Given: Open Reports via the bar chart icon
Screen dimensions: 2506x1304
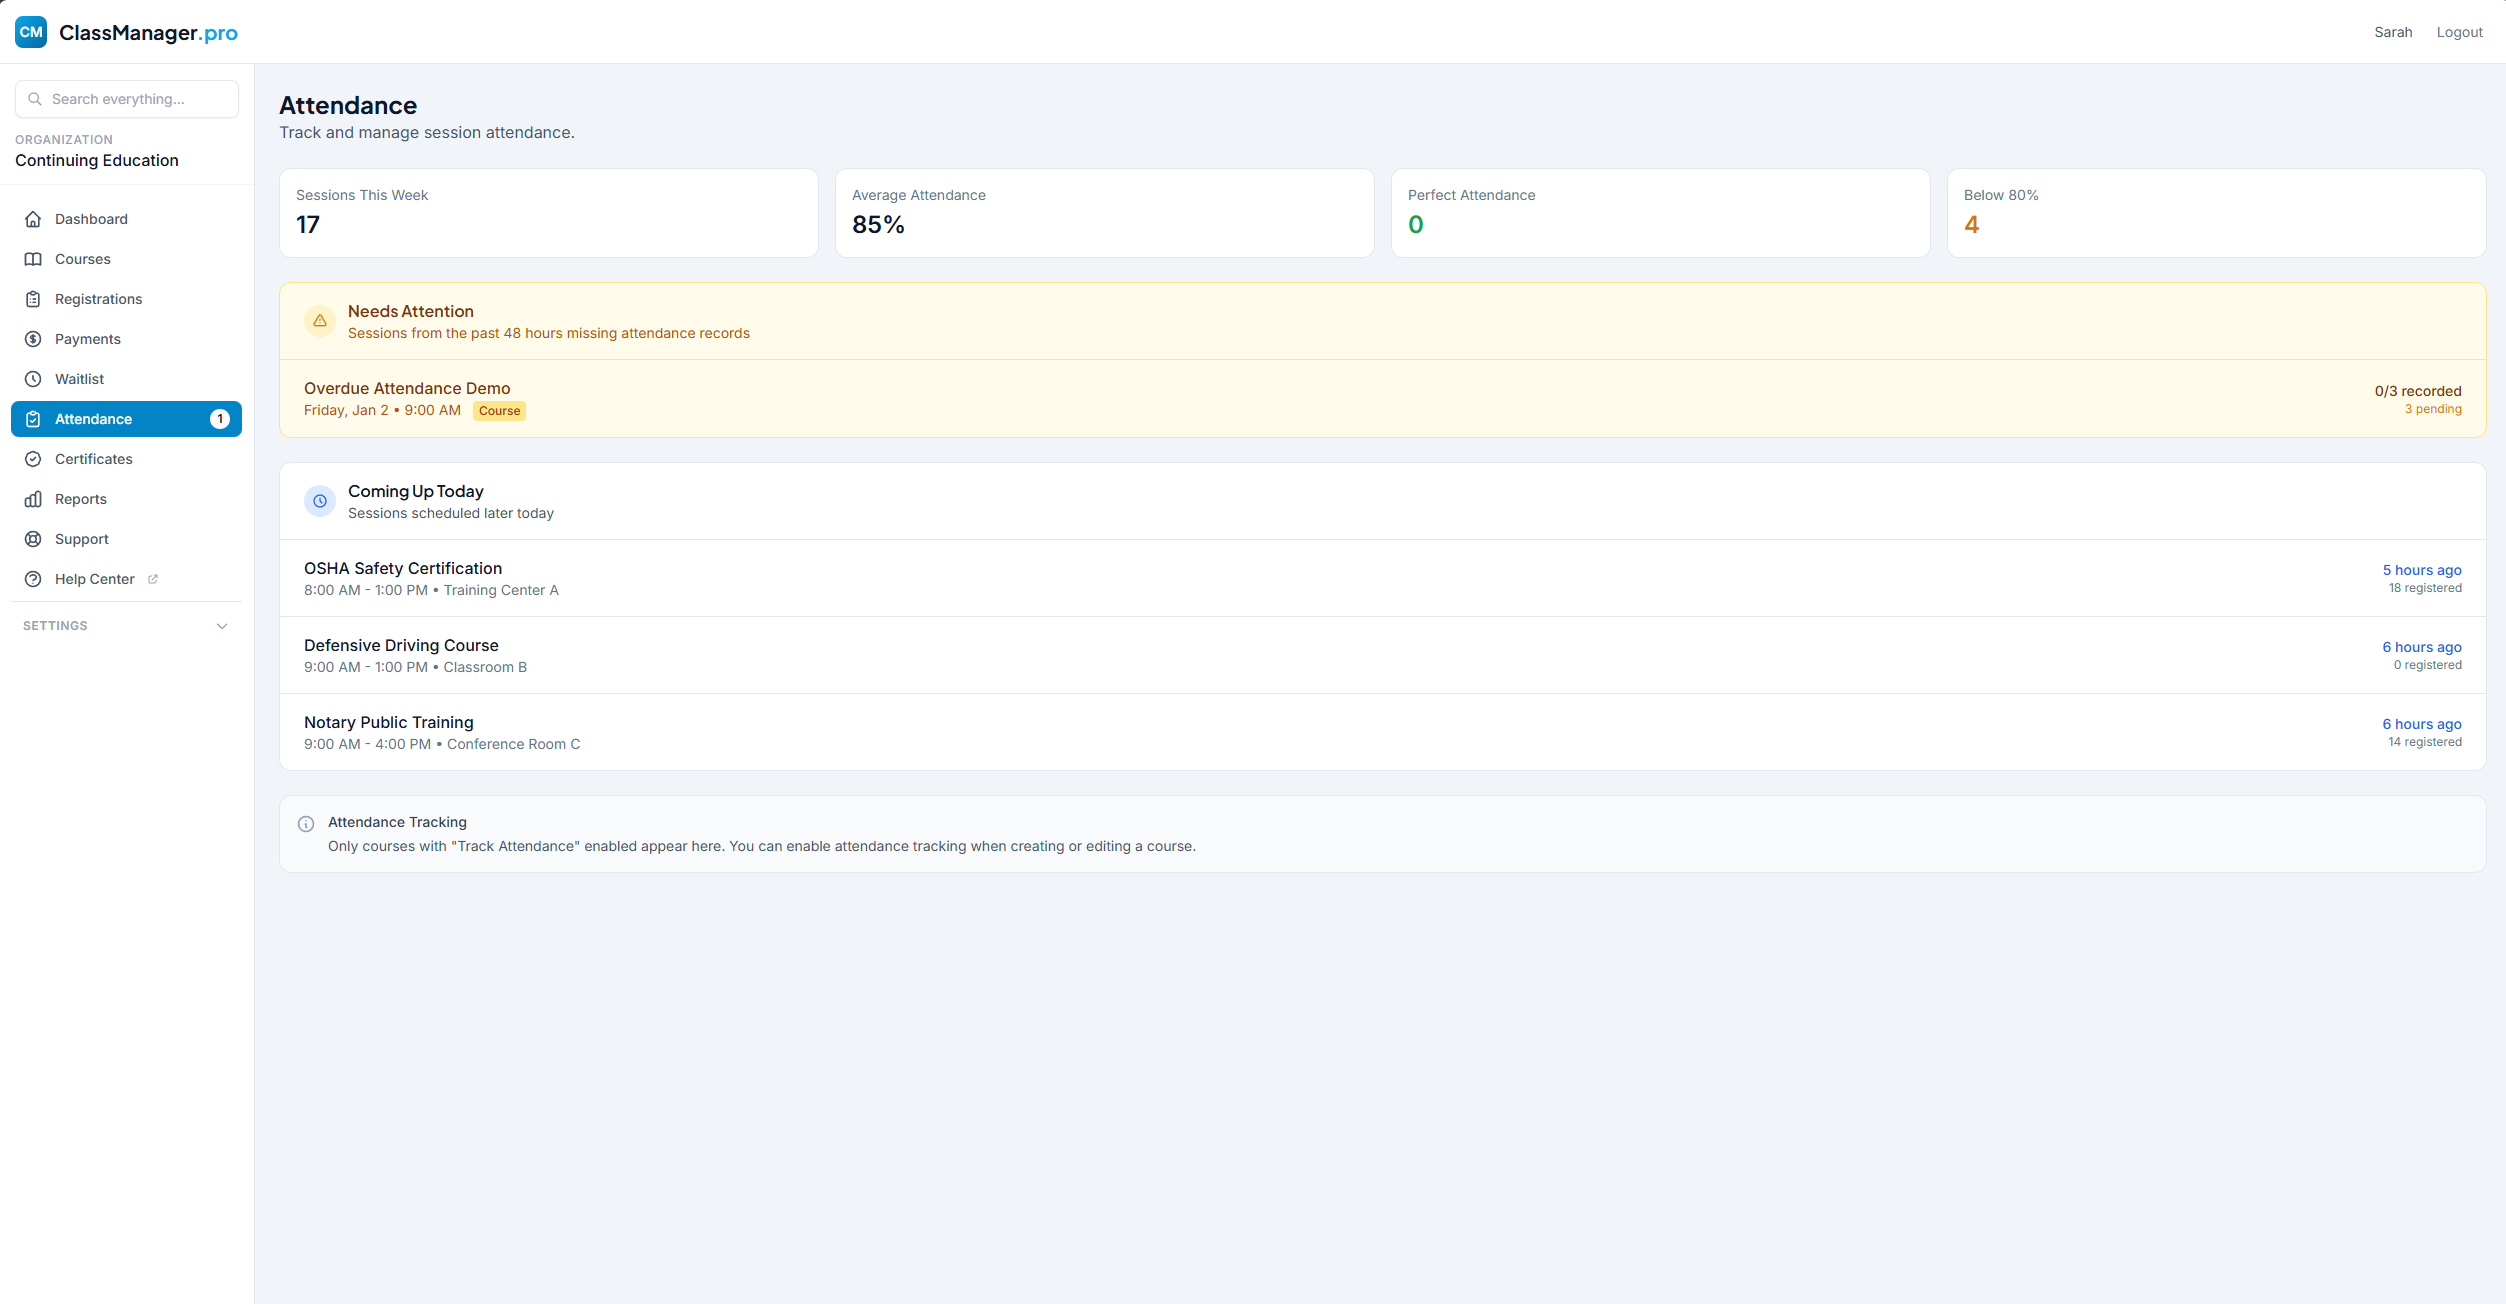Looking at the screenshot, I should [x=33, y=498].
